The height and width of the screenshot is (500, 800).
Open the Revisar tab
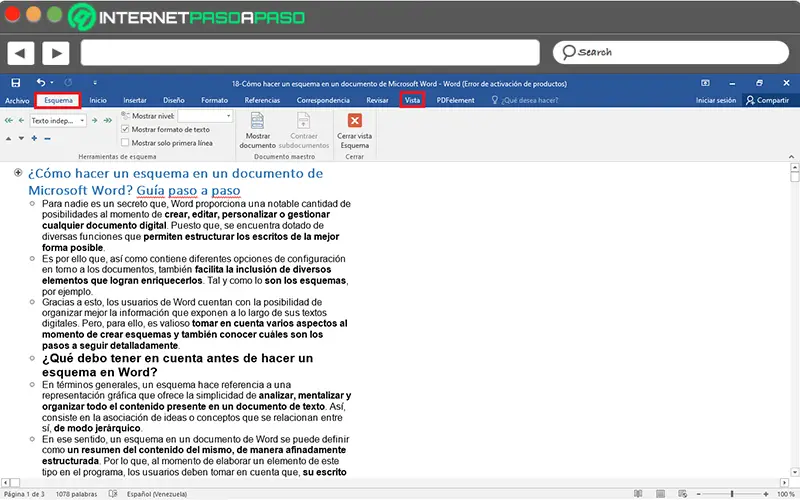(x=377, y=101)
